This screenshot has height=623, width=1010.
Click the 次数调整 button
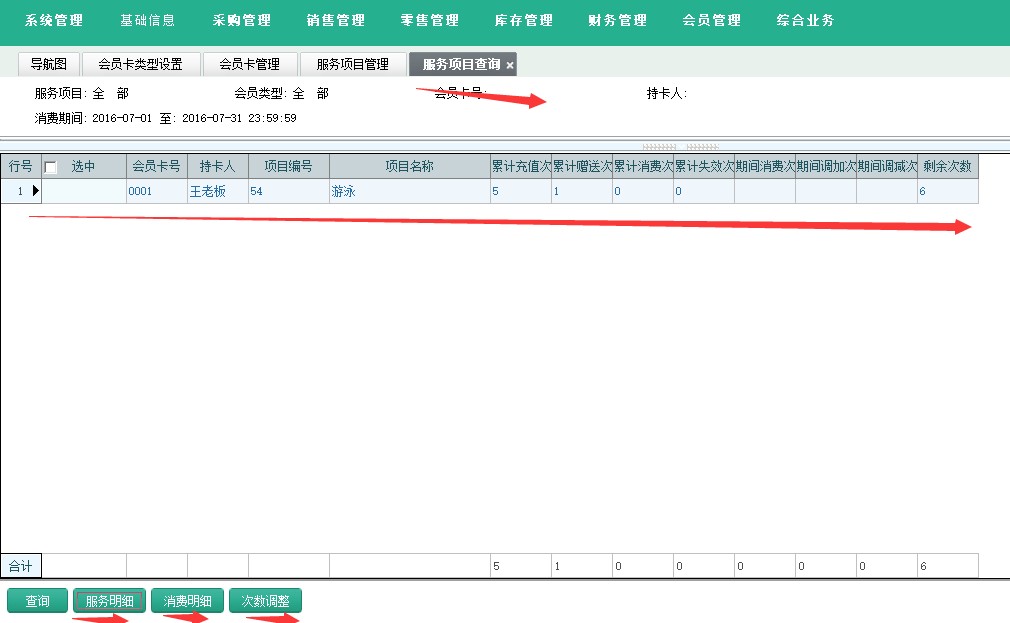(265, 601)
